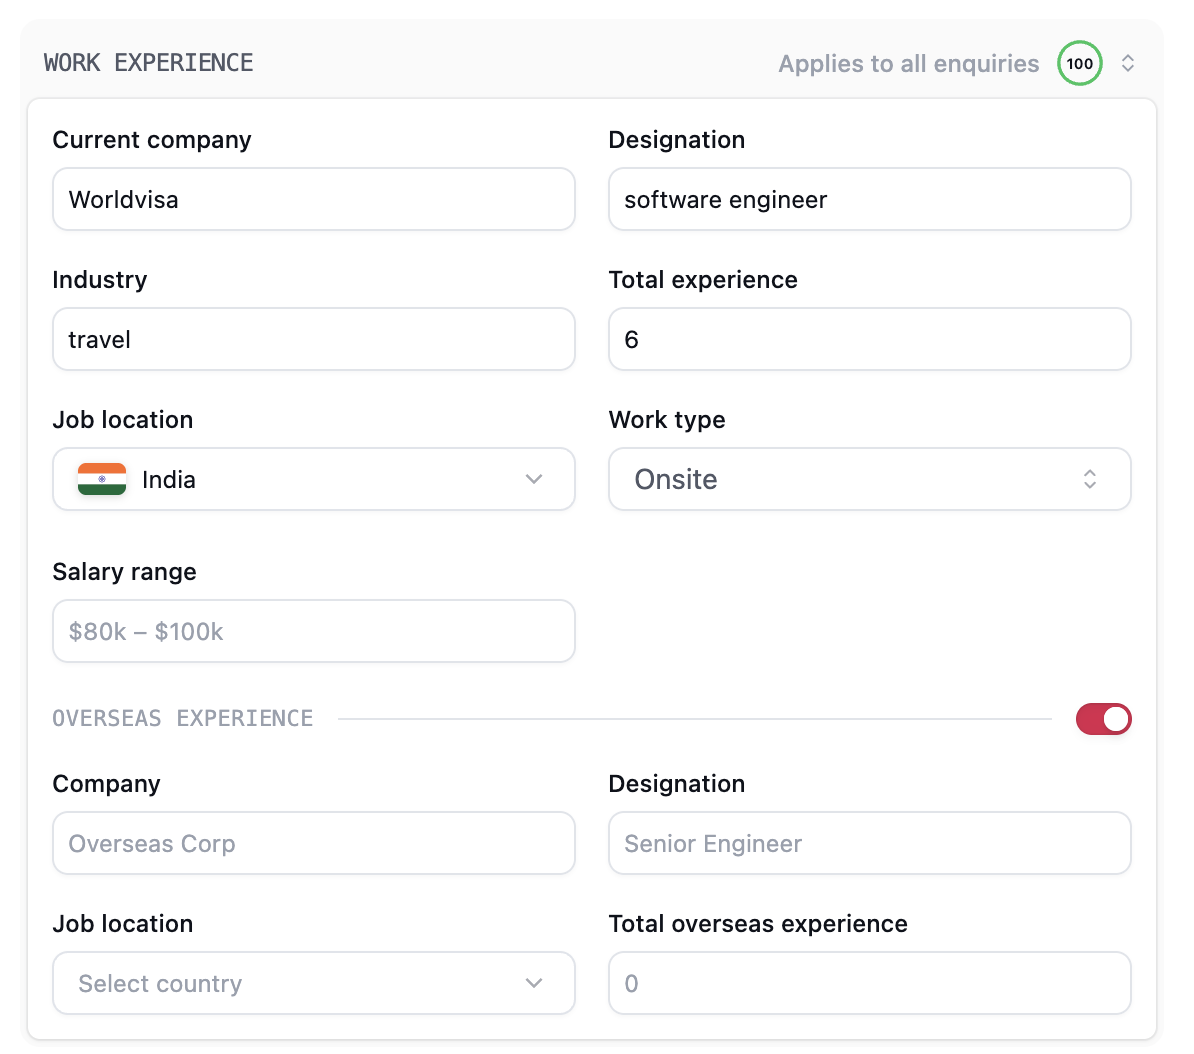
Task: Click the 'Industry' label
Action: click(100, 280)
